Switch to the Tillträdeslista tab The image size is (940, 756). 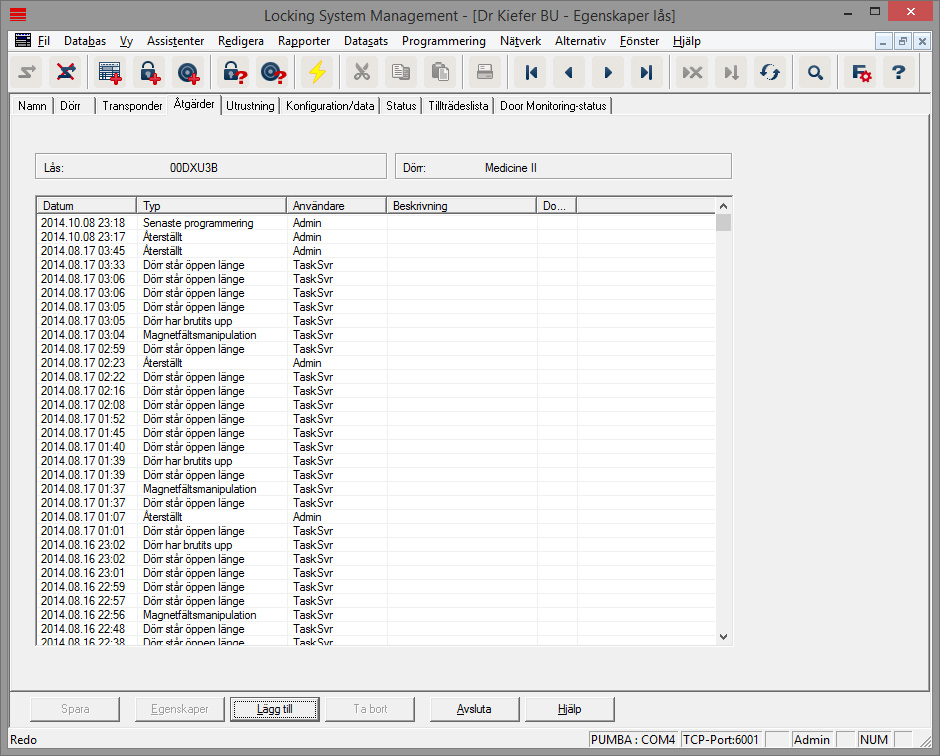pos(458,106)
